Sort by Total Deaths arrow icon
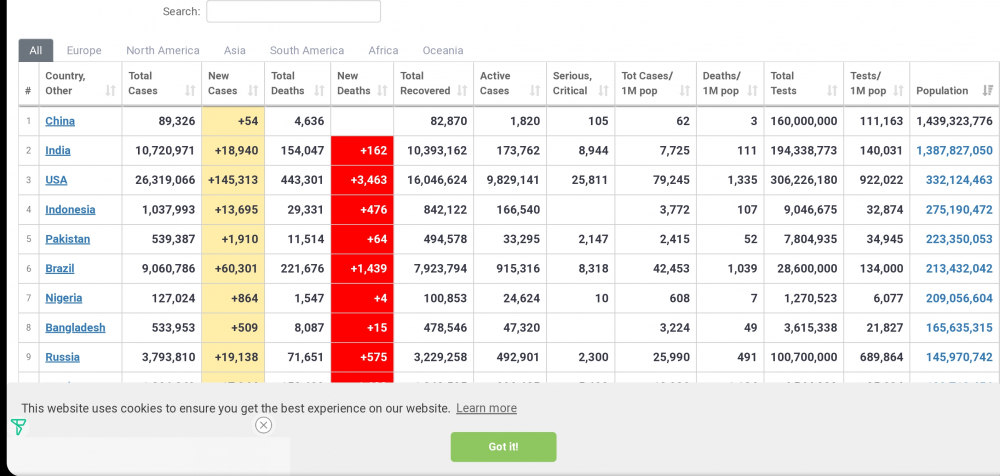 coord(318,91)
